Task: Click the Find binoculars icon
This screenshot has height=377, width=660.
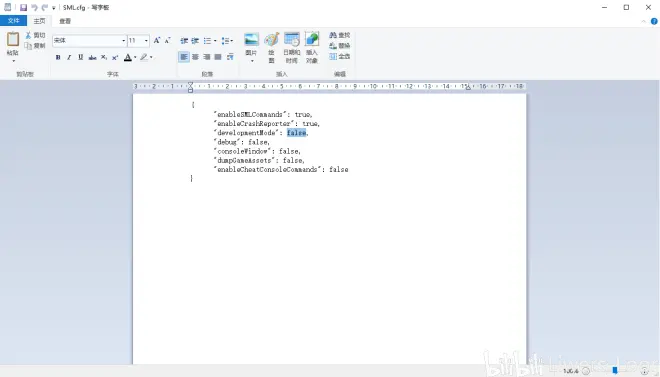Action: 333,35
